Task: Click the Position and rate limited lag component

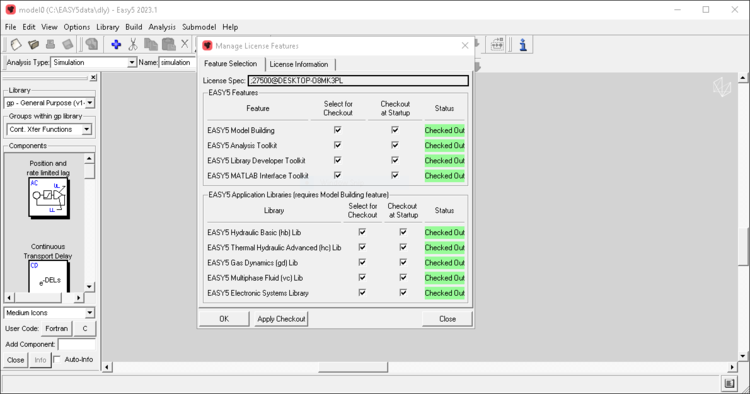Action: click(48, 197)
